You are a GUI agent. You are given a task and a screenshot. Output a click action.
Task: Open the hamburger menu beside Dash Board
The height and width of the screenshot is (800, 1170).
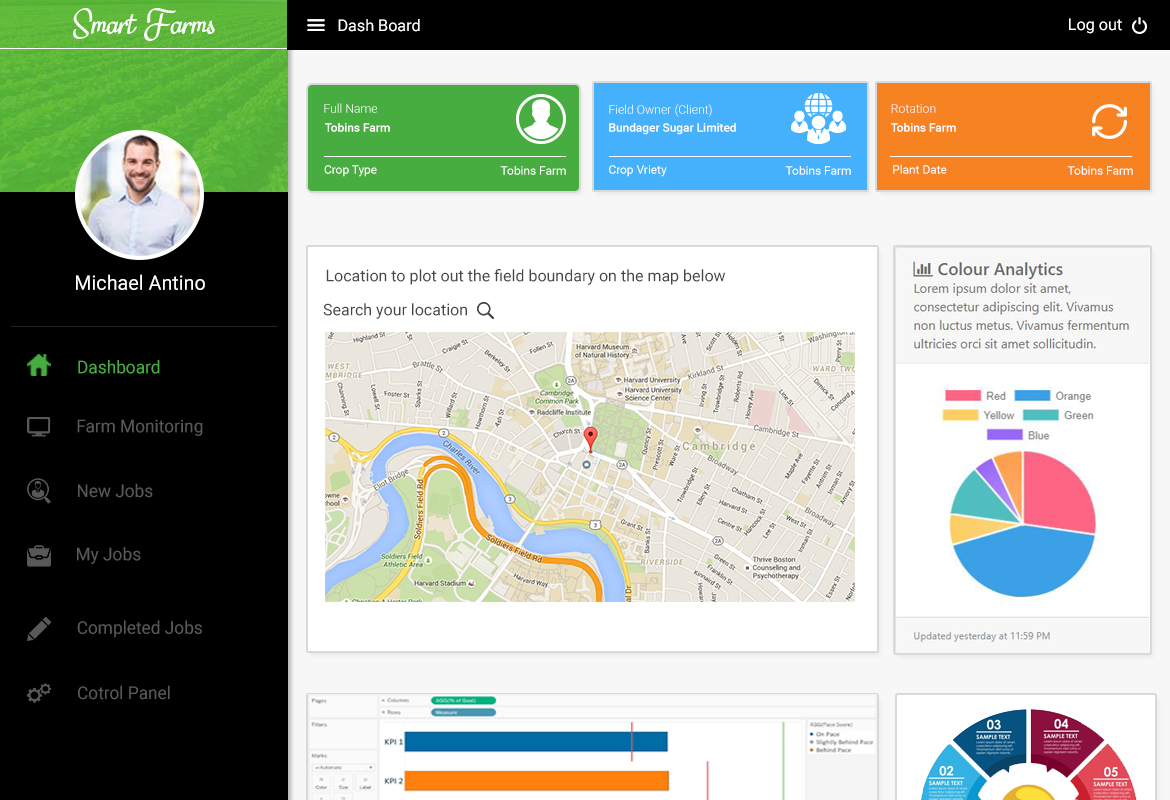pos(316,26)
